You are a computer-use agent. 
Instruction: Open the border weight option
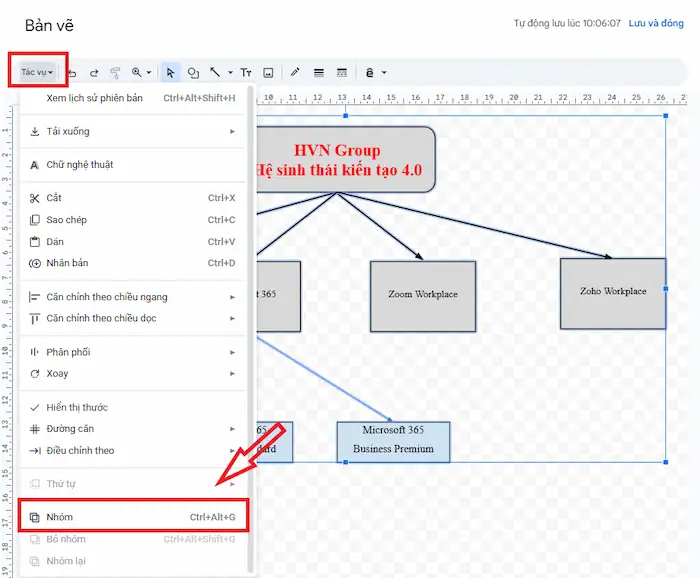[x=318, y=73]
